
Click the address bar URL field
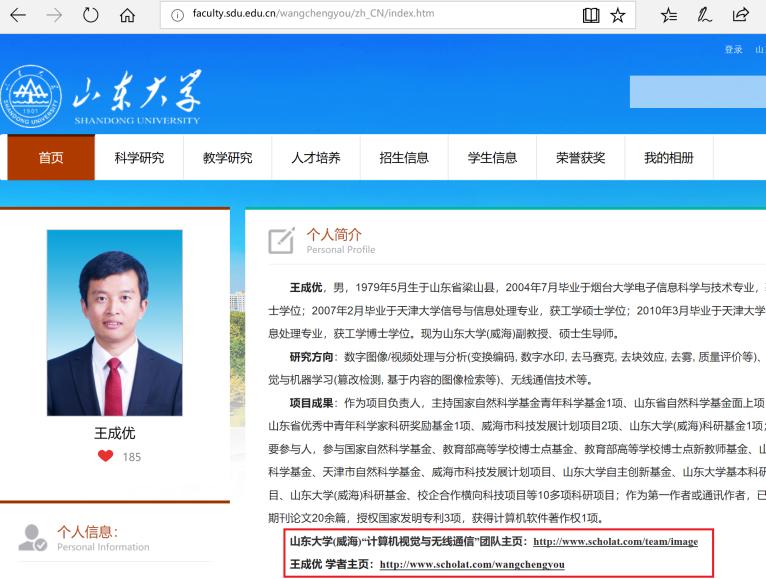click(x=370, y=15)
